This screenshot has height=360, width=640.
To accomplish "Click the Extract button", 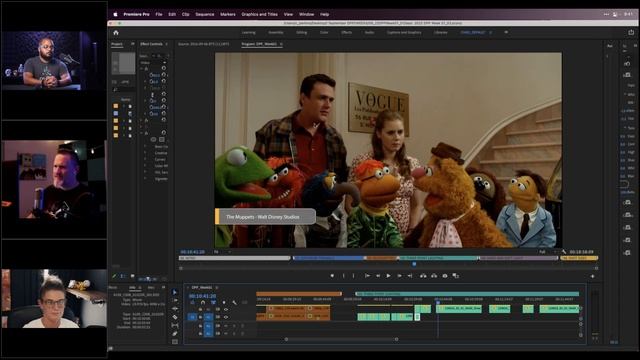I will pos(434,276).
